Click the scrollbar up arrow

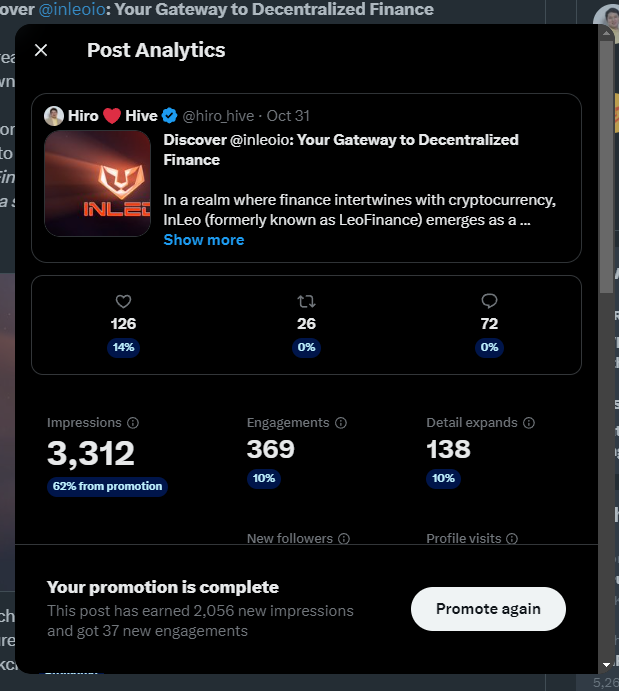point(606,33)
